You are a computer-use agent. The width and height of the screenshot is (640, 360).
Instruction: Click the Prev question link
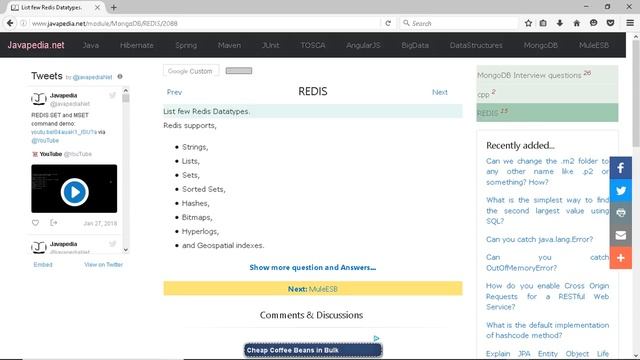[x=174, y=92]
